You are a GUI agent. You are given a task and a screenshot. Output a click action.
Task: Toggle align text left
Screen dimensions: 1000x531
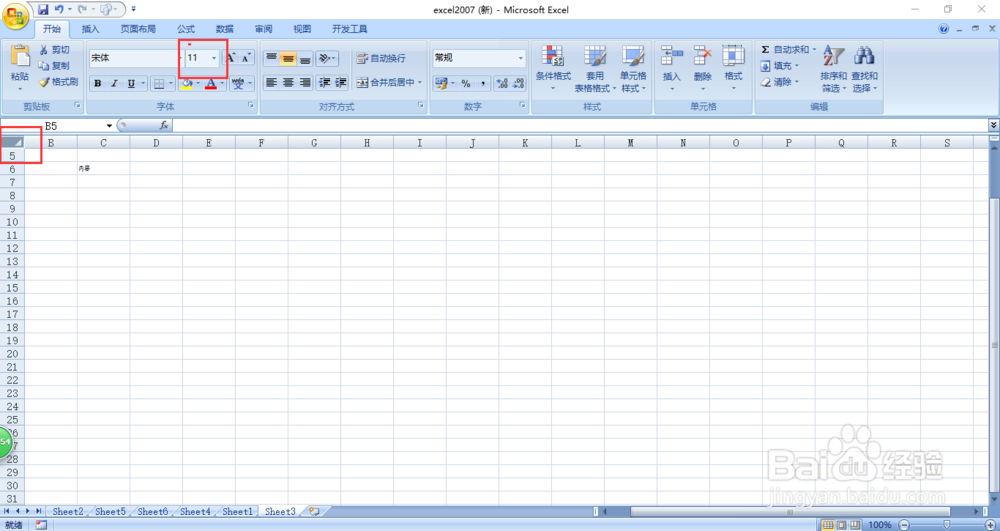point(272,83)
